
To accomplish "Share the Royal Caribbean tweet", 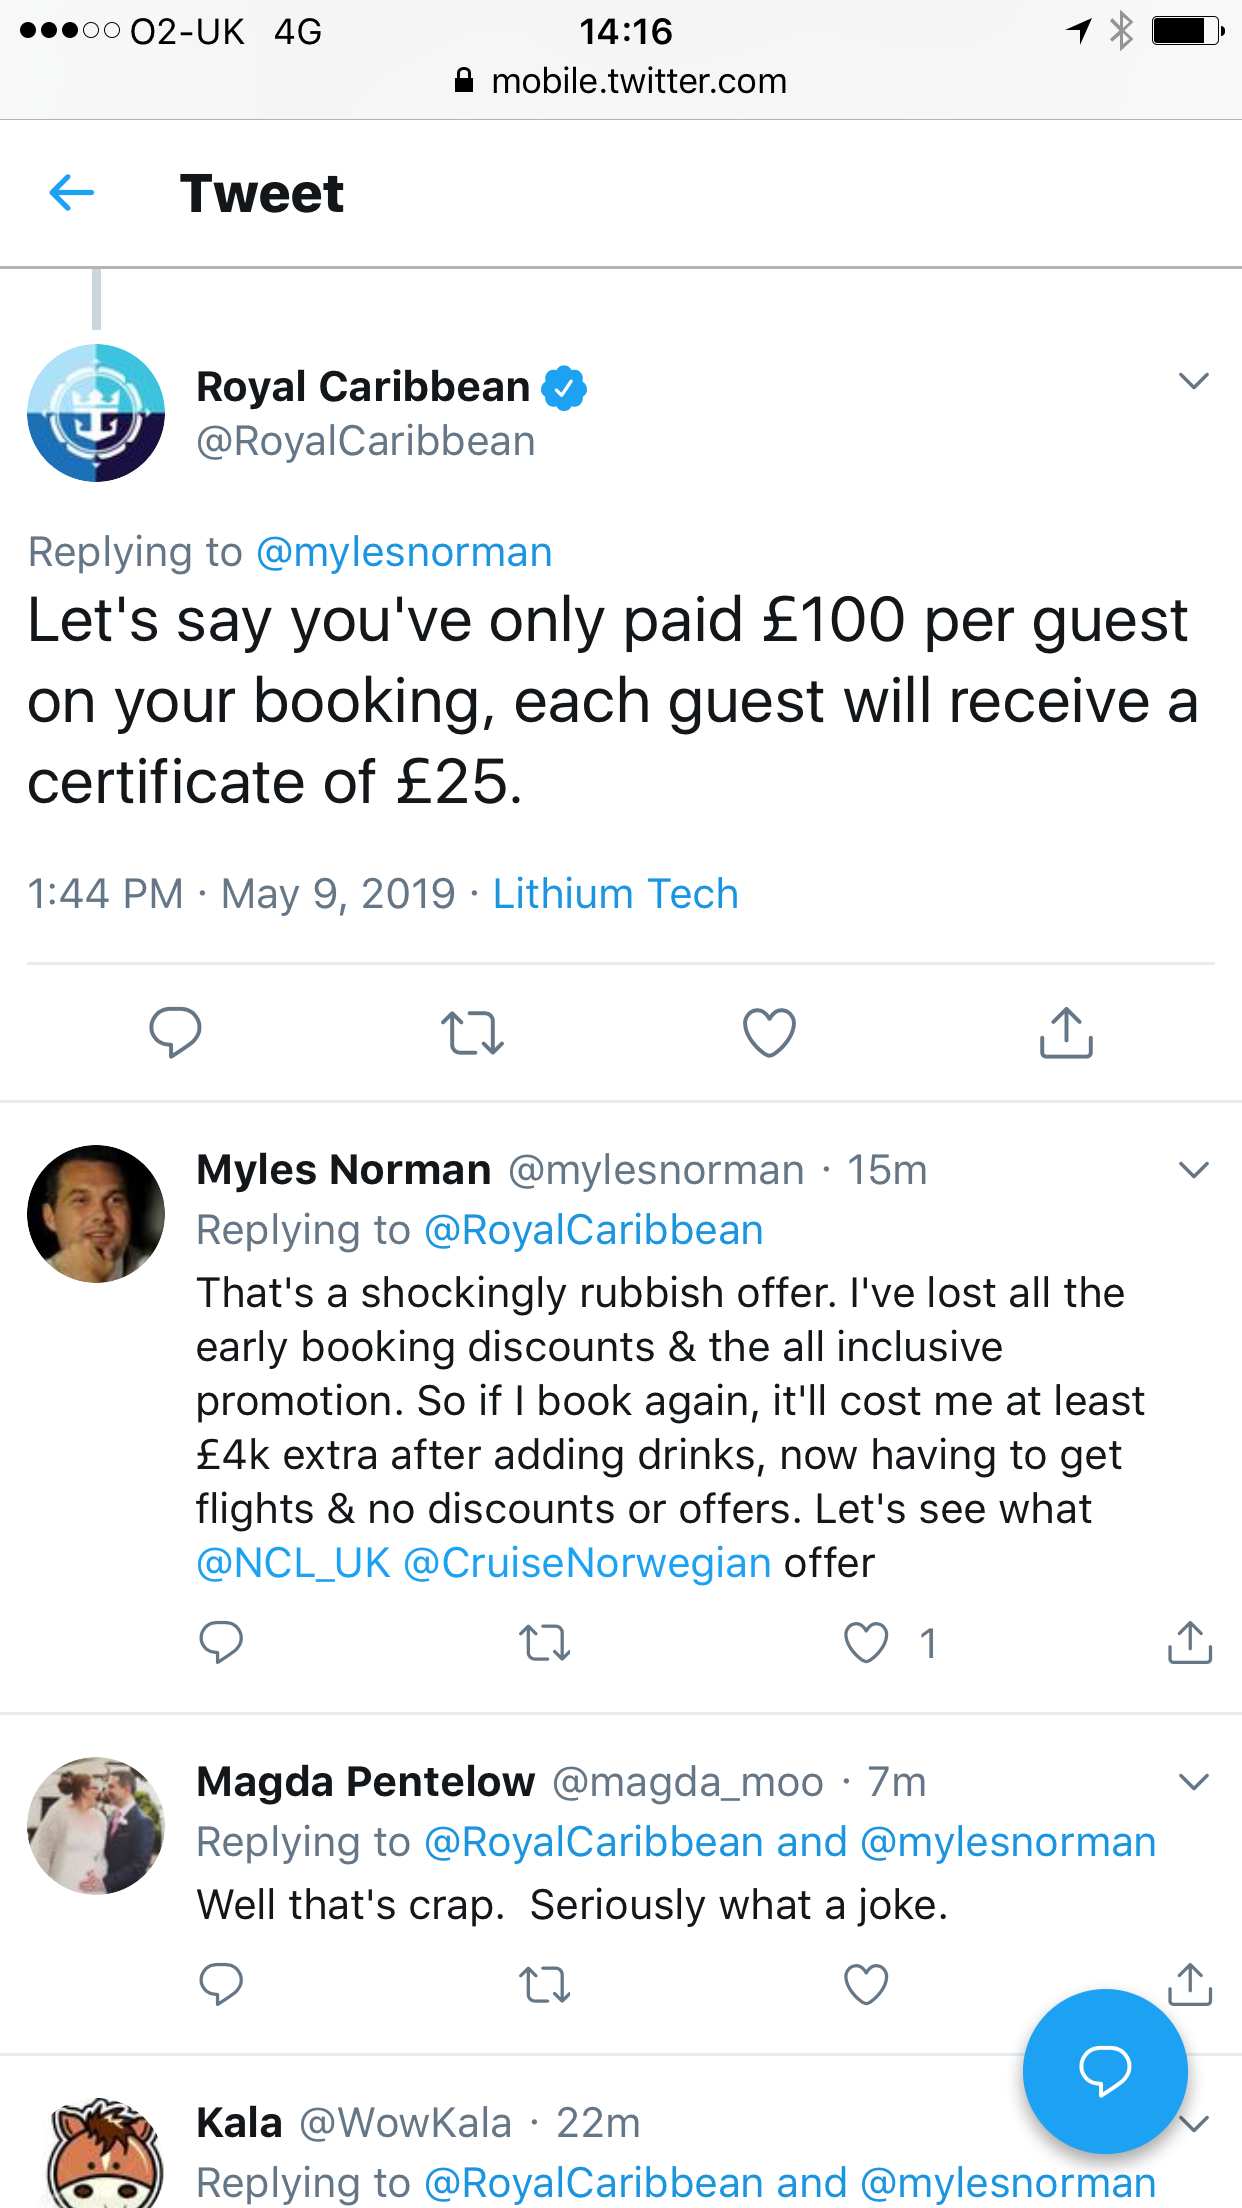I will point(1066,1032).
